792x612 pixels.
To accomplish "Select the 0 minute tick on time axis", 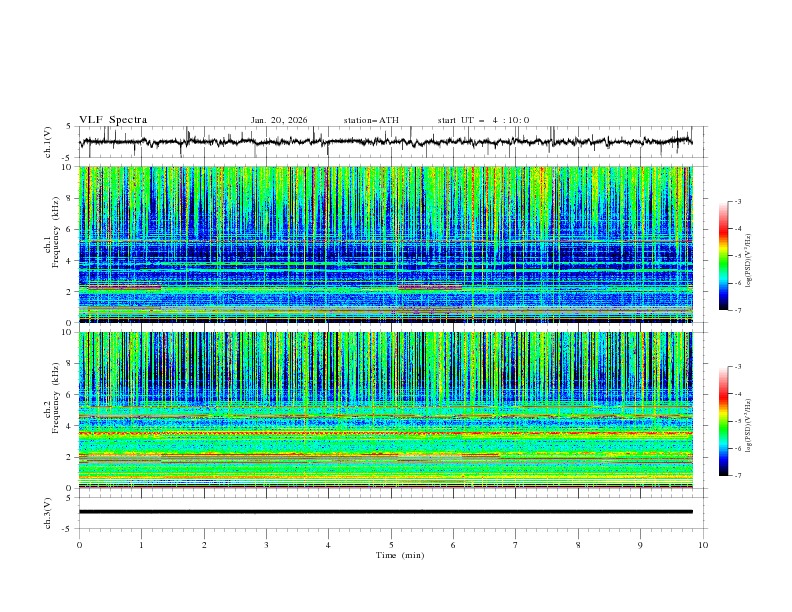I will 79,545.
